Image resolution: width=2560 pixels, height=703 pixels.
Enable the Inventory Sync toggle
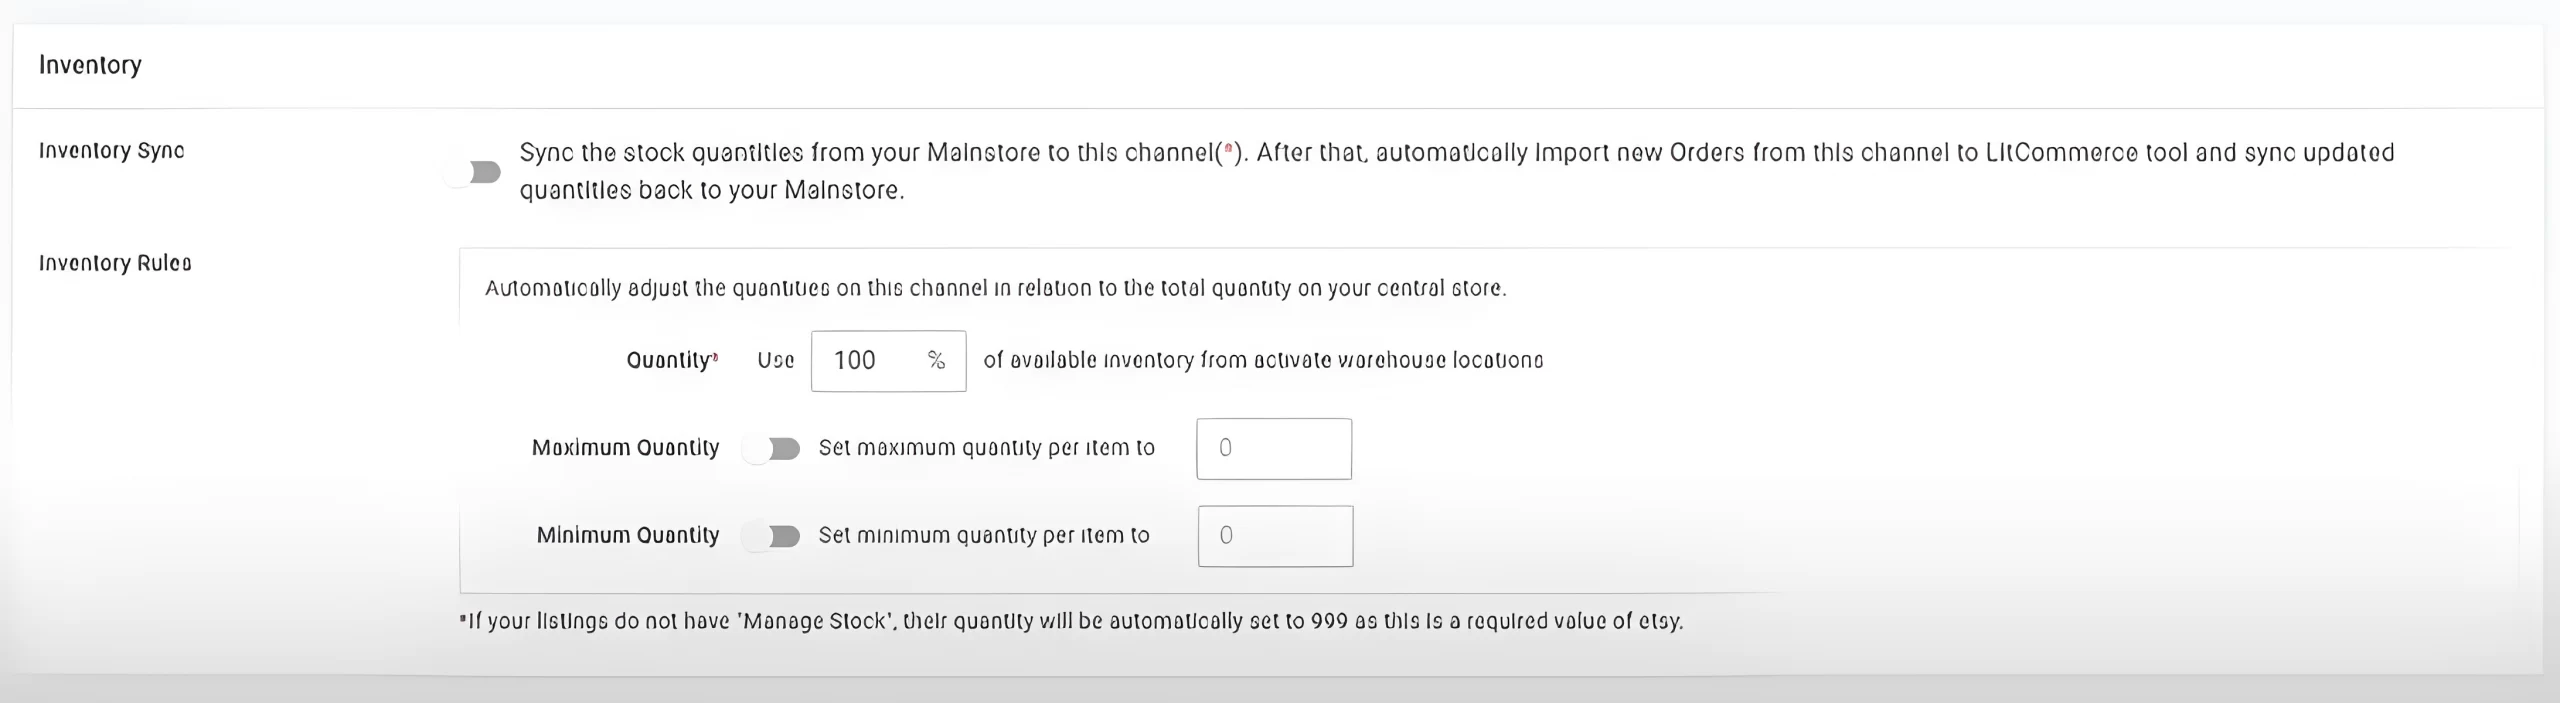tap(473, 172)
